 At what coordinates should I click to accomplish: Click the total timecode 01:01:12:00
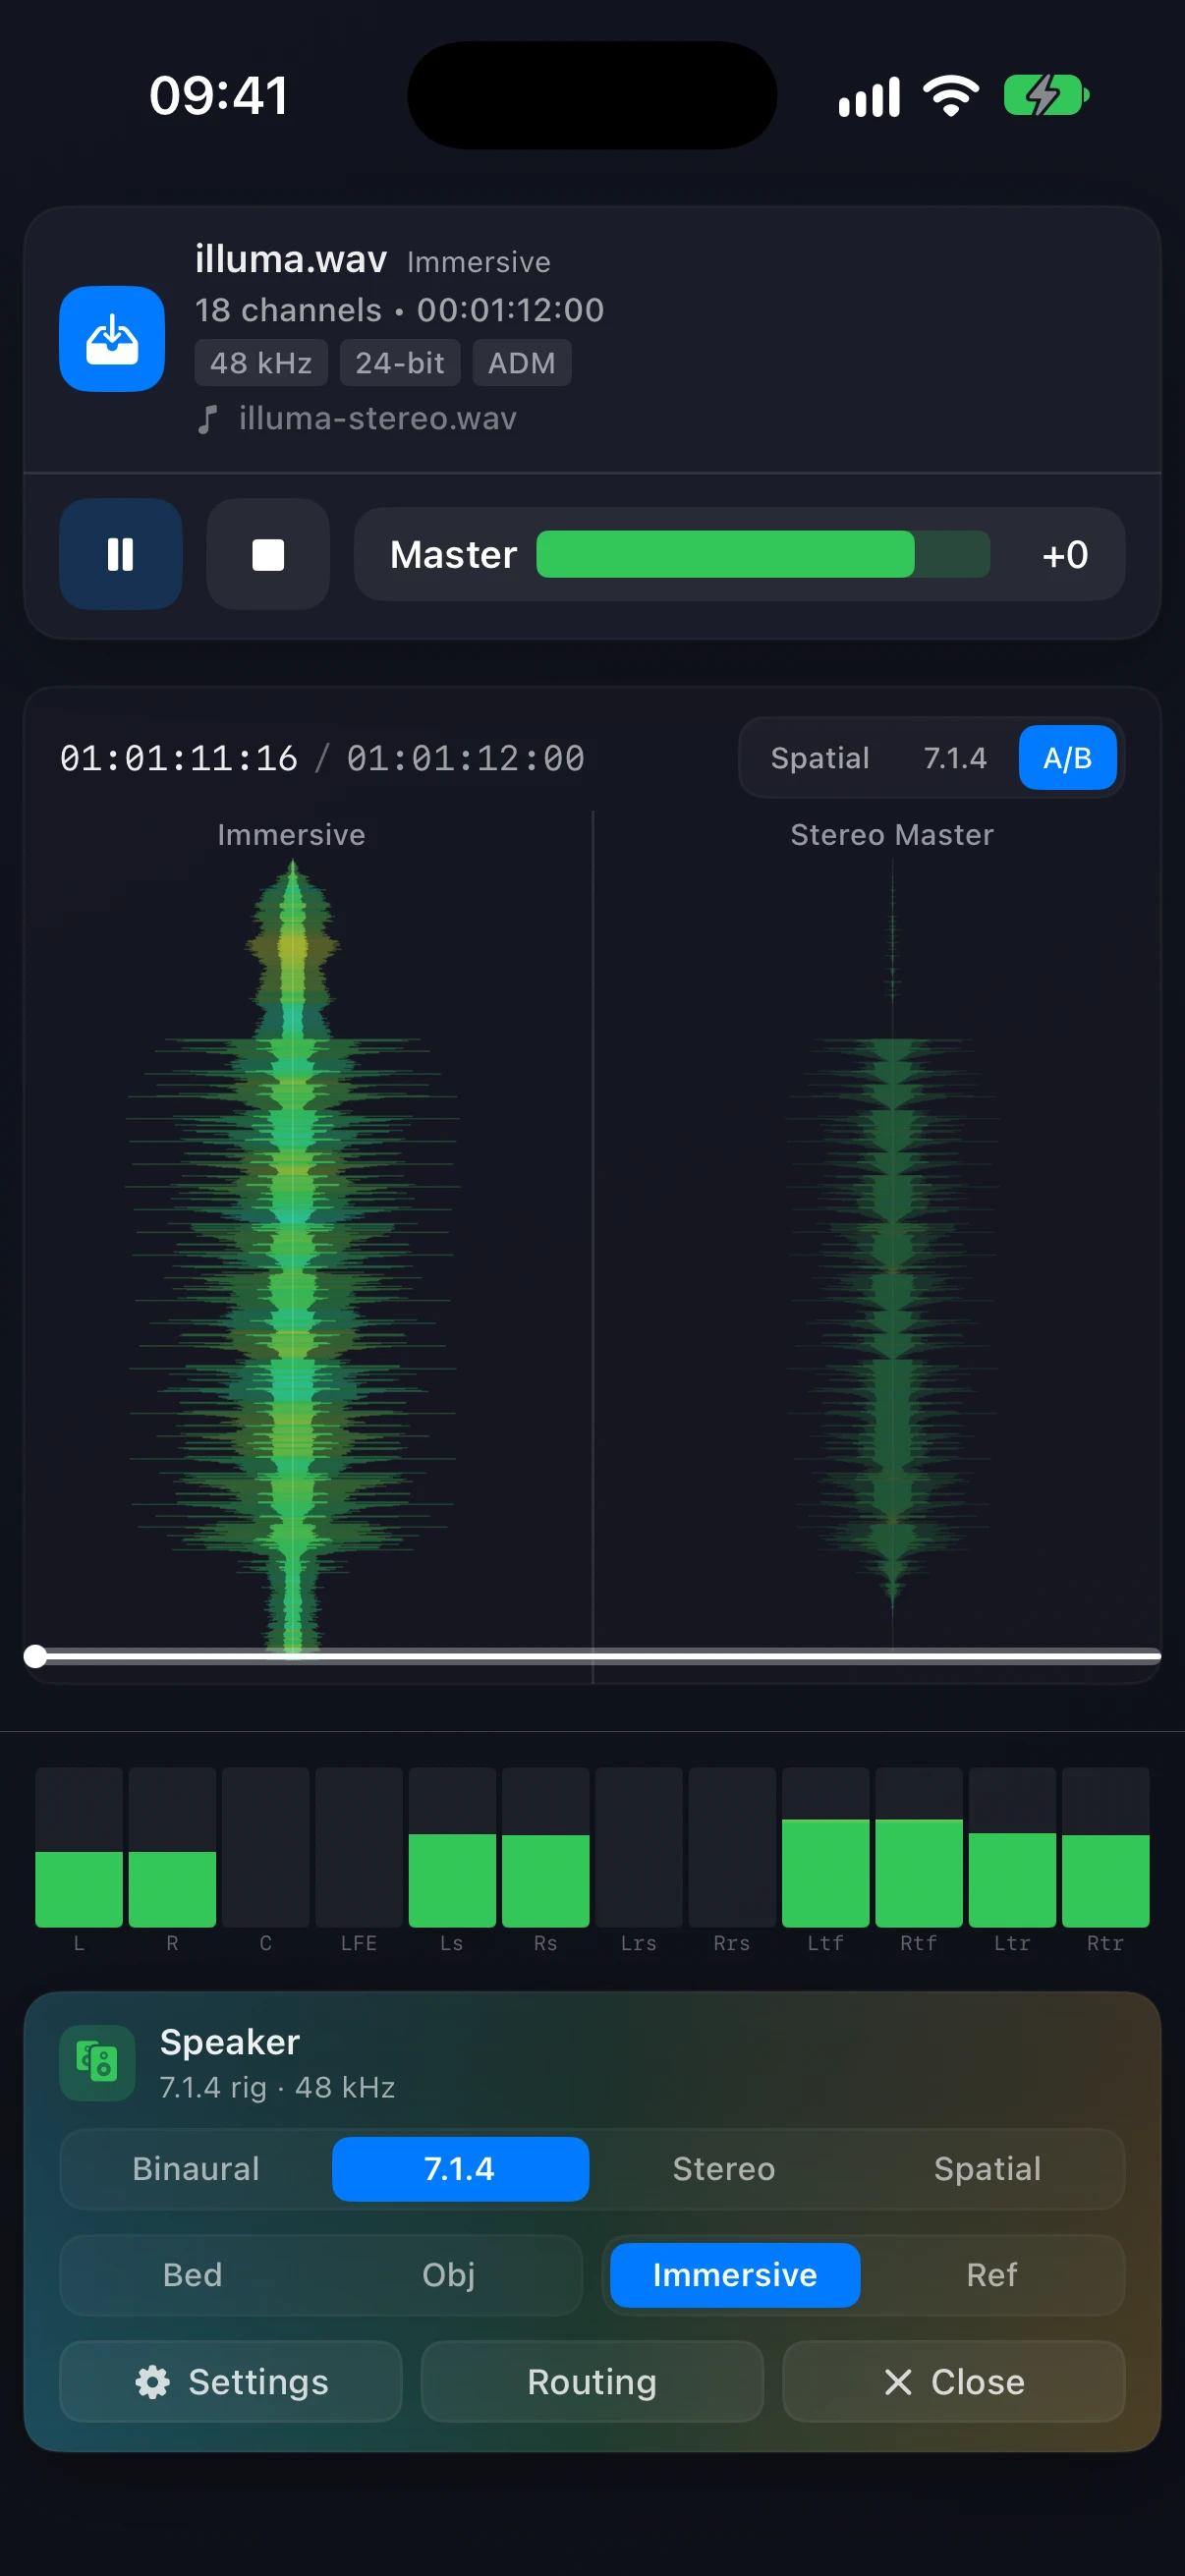pos(466,758)
